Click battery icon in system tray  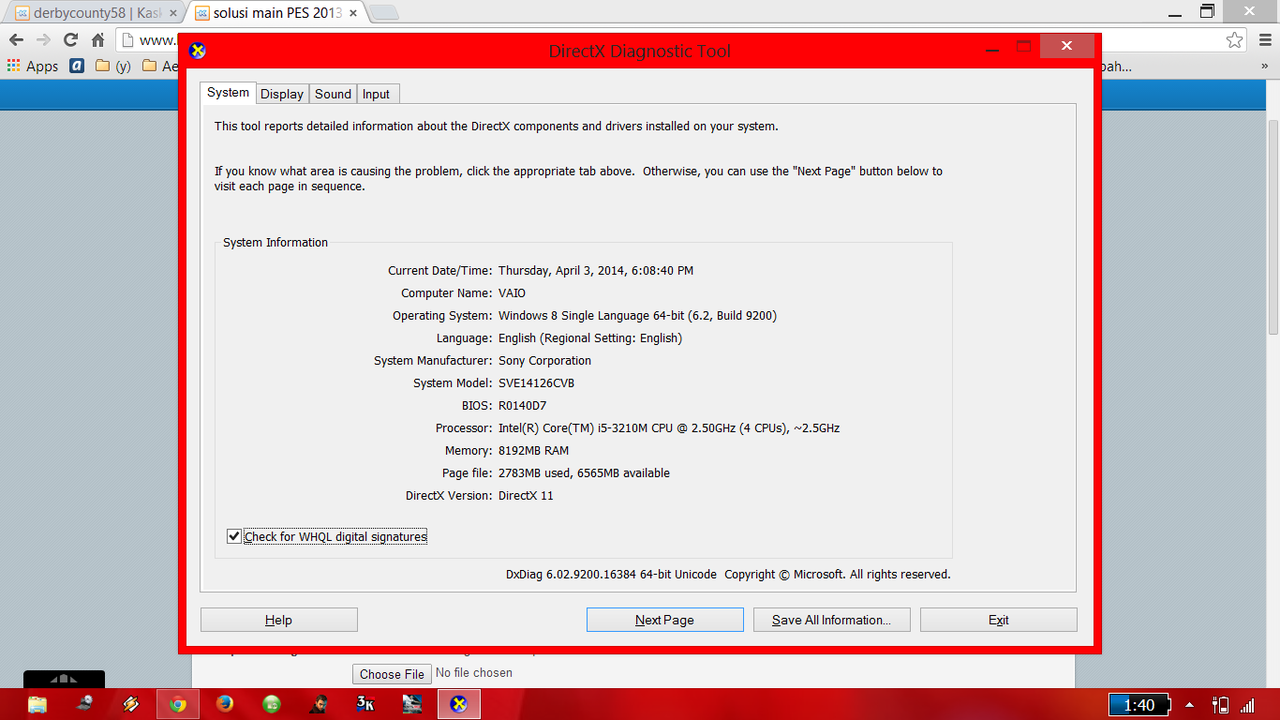click(x=1220, y=705)
